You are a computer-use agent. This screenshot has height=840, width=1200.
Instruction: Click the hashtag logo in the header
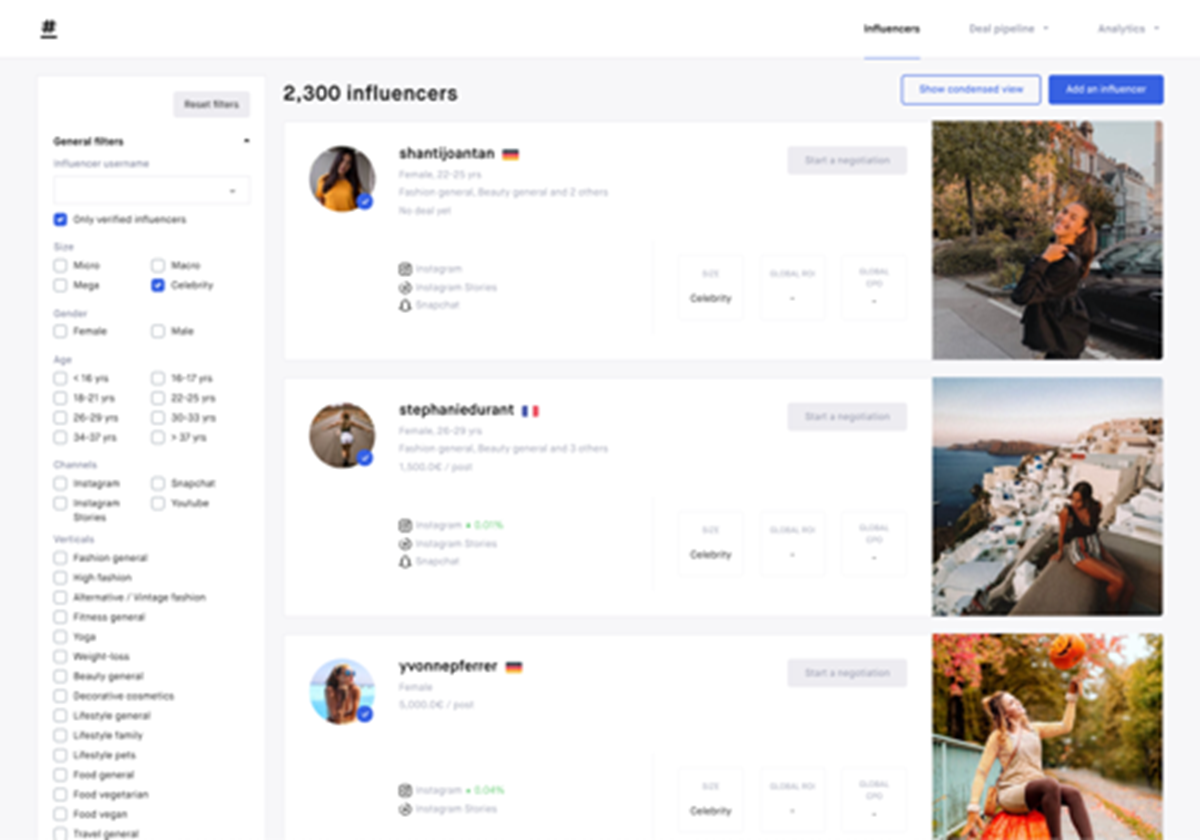[49, 29]
